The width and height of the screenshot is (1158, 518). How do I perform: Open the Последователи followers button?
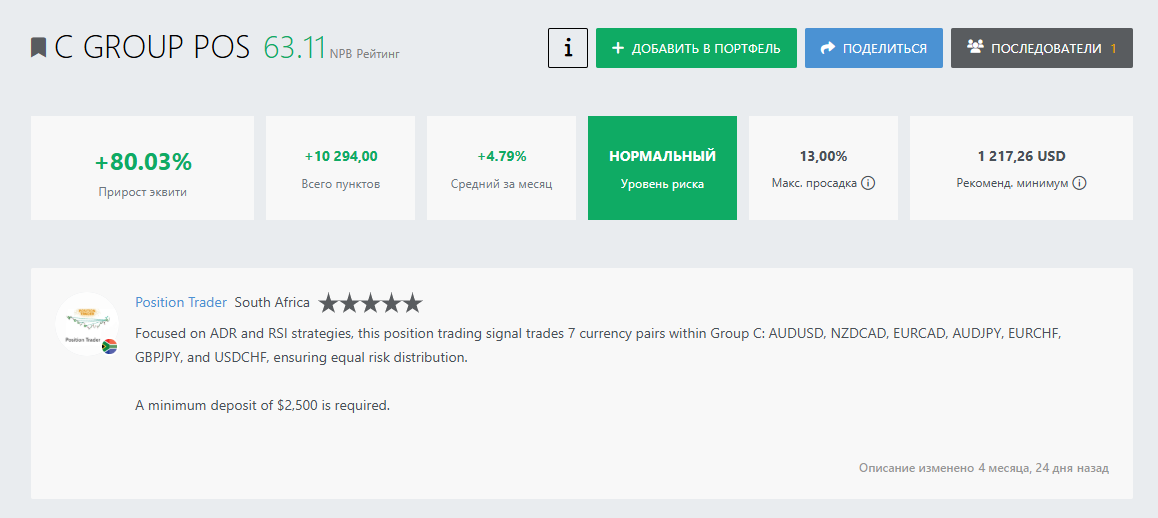(1041, 48)
